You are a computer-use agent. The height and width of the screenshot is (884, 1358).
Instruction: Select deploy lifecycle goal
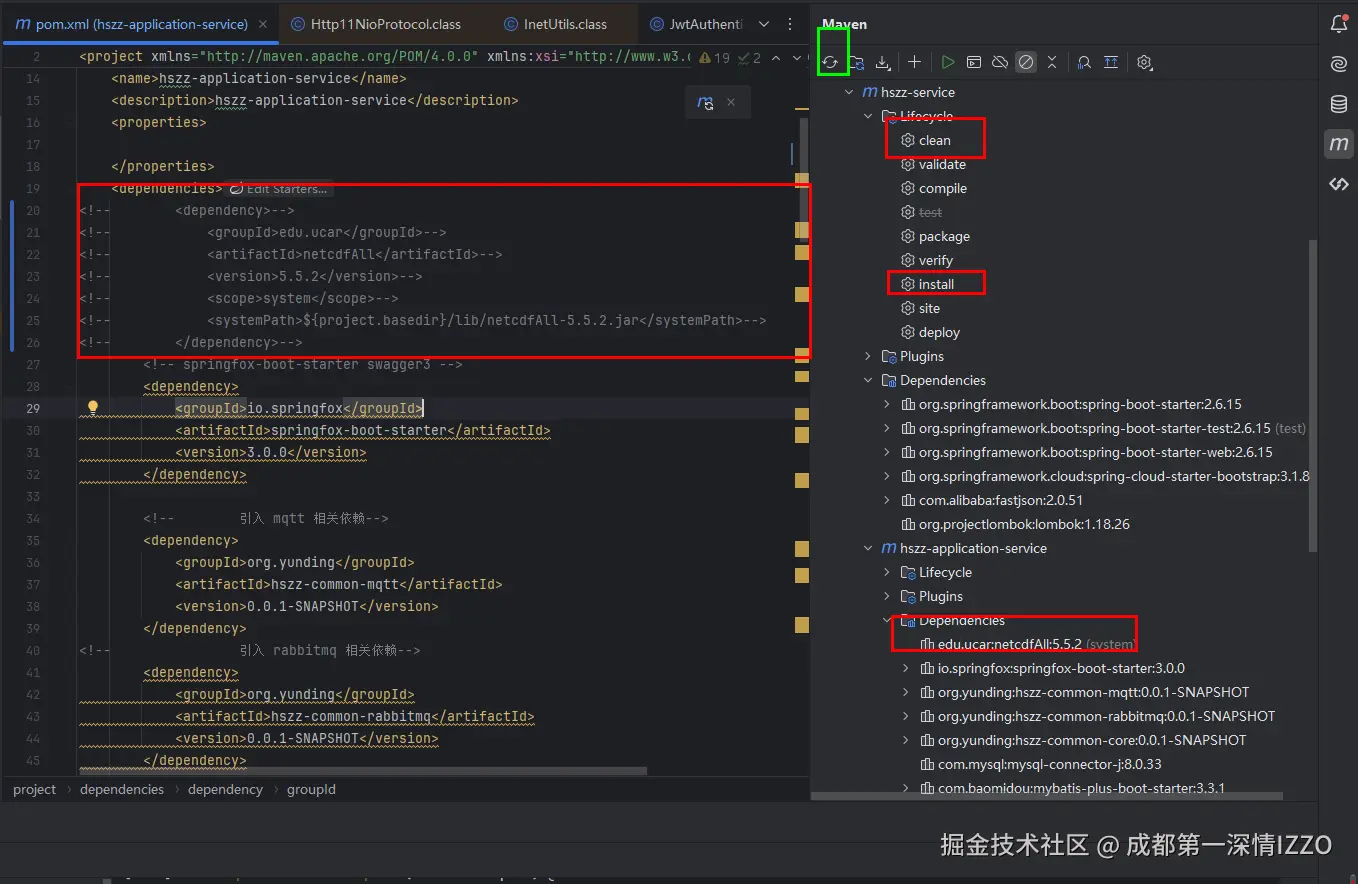(939, 332)
